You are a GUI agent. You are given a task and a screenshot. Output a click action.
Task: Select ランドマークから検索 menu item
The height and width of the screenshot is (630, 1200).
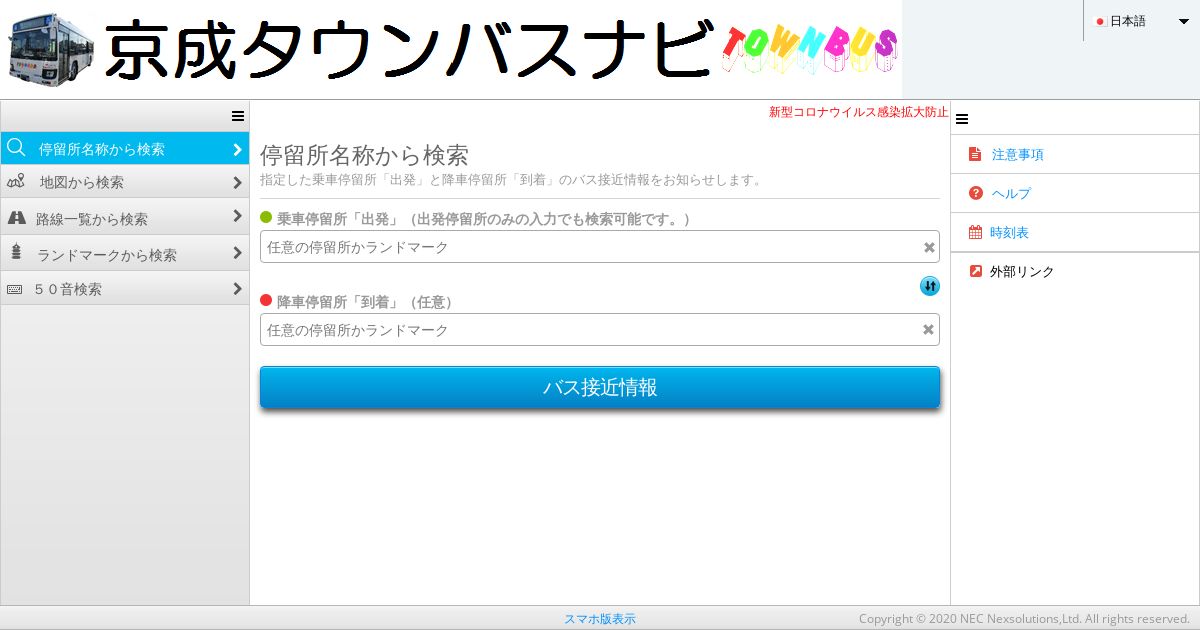click(125, 253)
